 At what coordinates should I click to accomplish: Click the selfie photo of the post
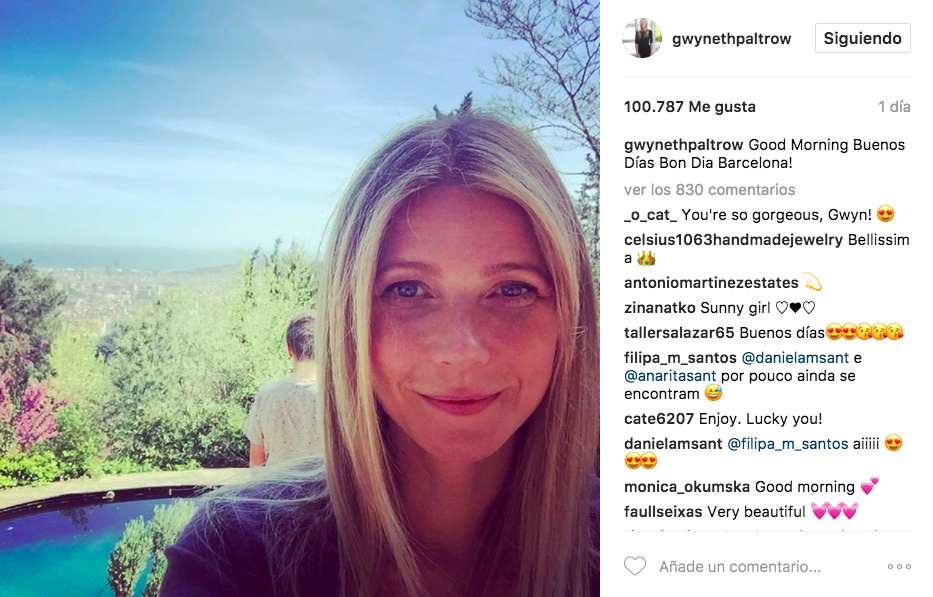[x=300, y=298]
